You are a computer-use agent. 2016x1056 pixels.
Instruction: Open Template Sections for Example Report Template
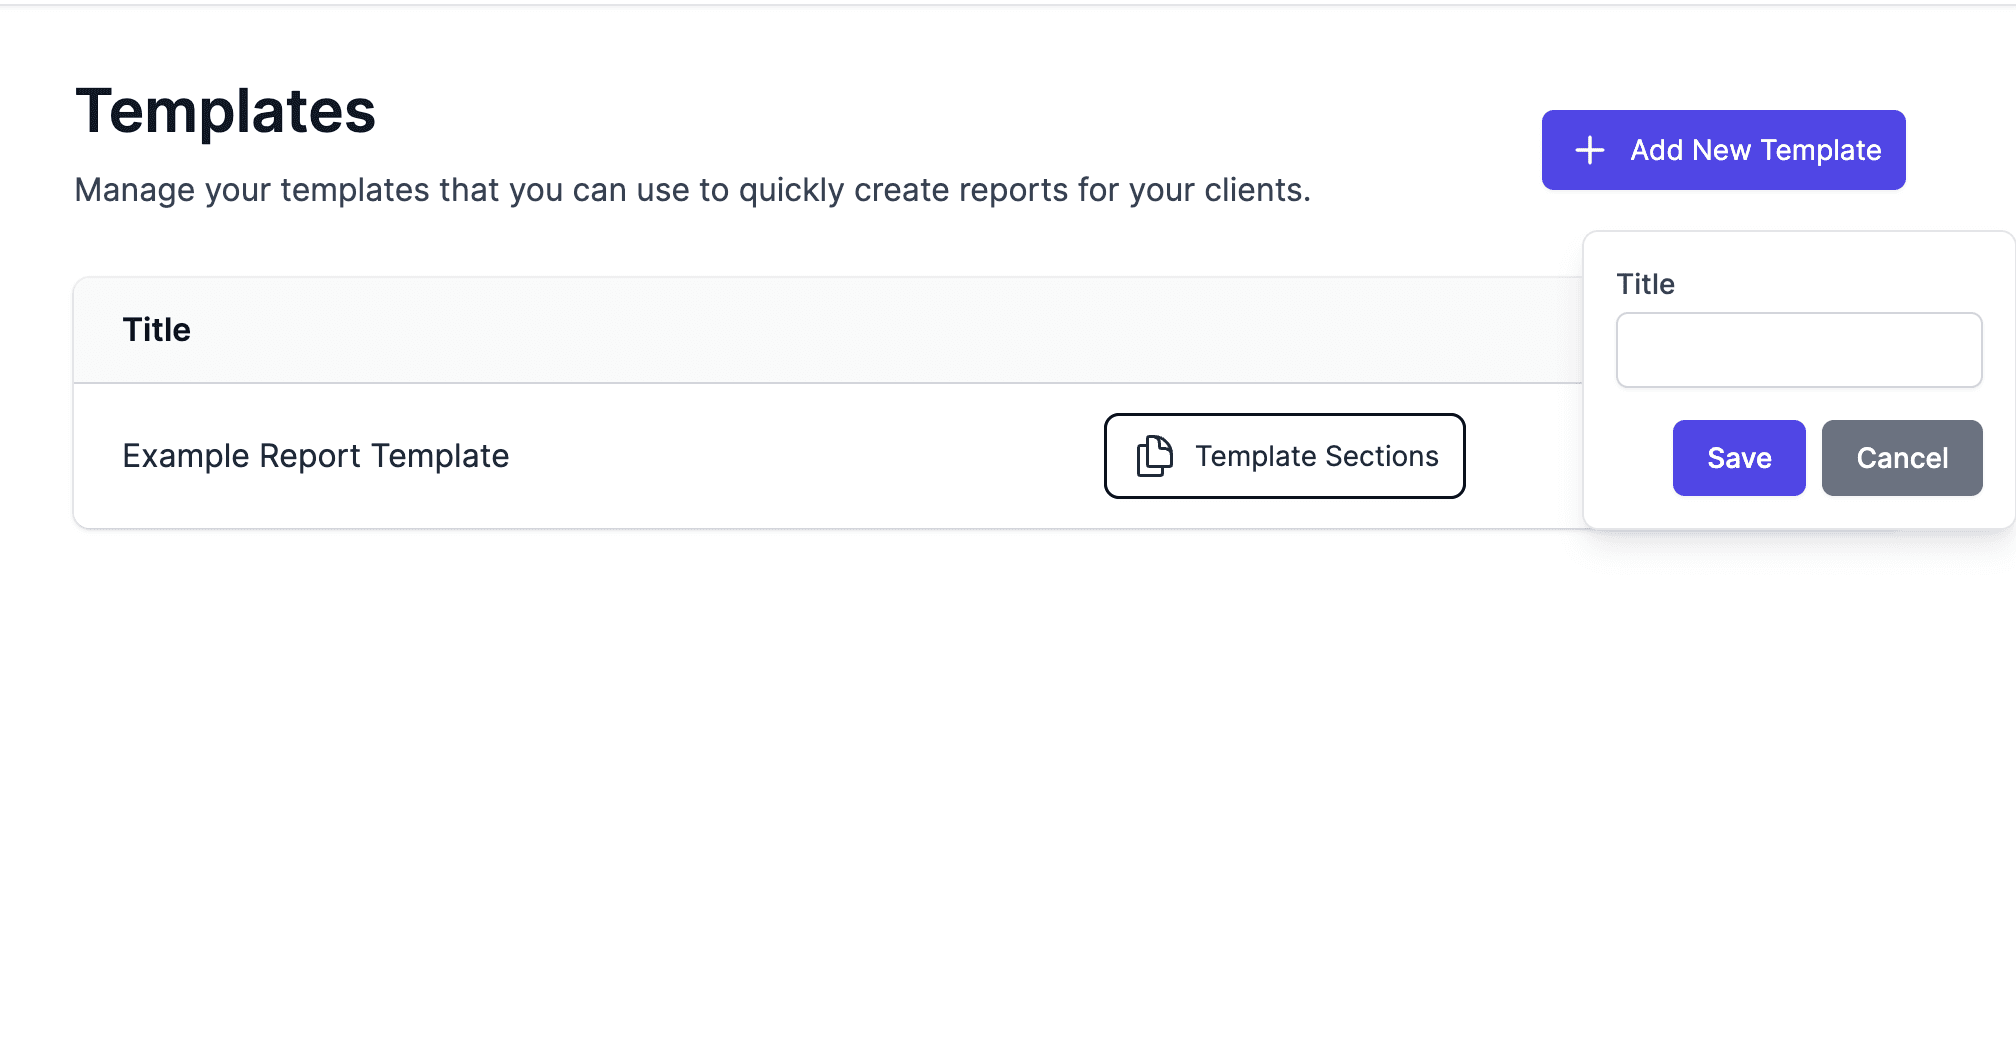pos(1284,456)
